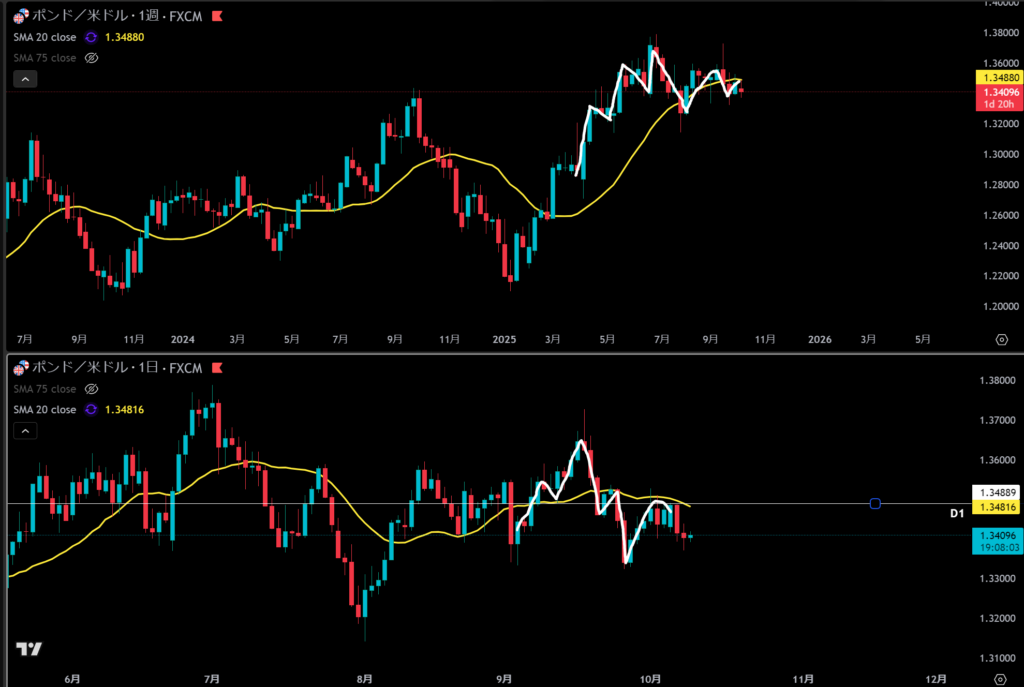Open chart settings gear on daily chart
The height and width of the screenshot is (687, 1024).
tap(1001, 677)
